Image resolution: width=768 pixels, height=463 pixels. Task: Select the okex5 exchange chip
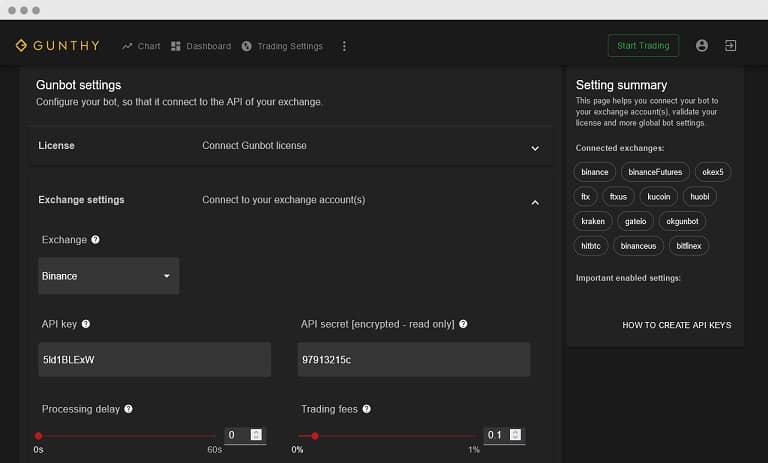pos(713,172)
